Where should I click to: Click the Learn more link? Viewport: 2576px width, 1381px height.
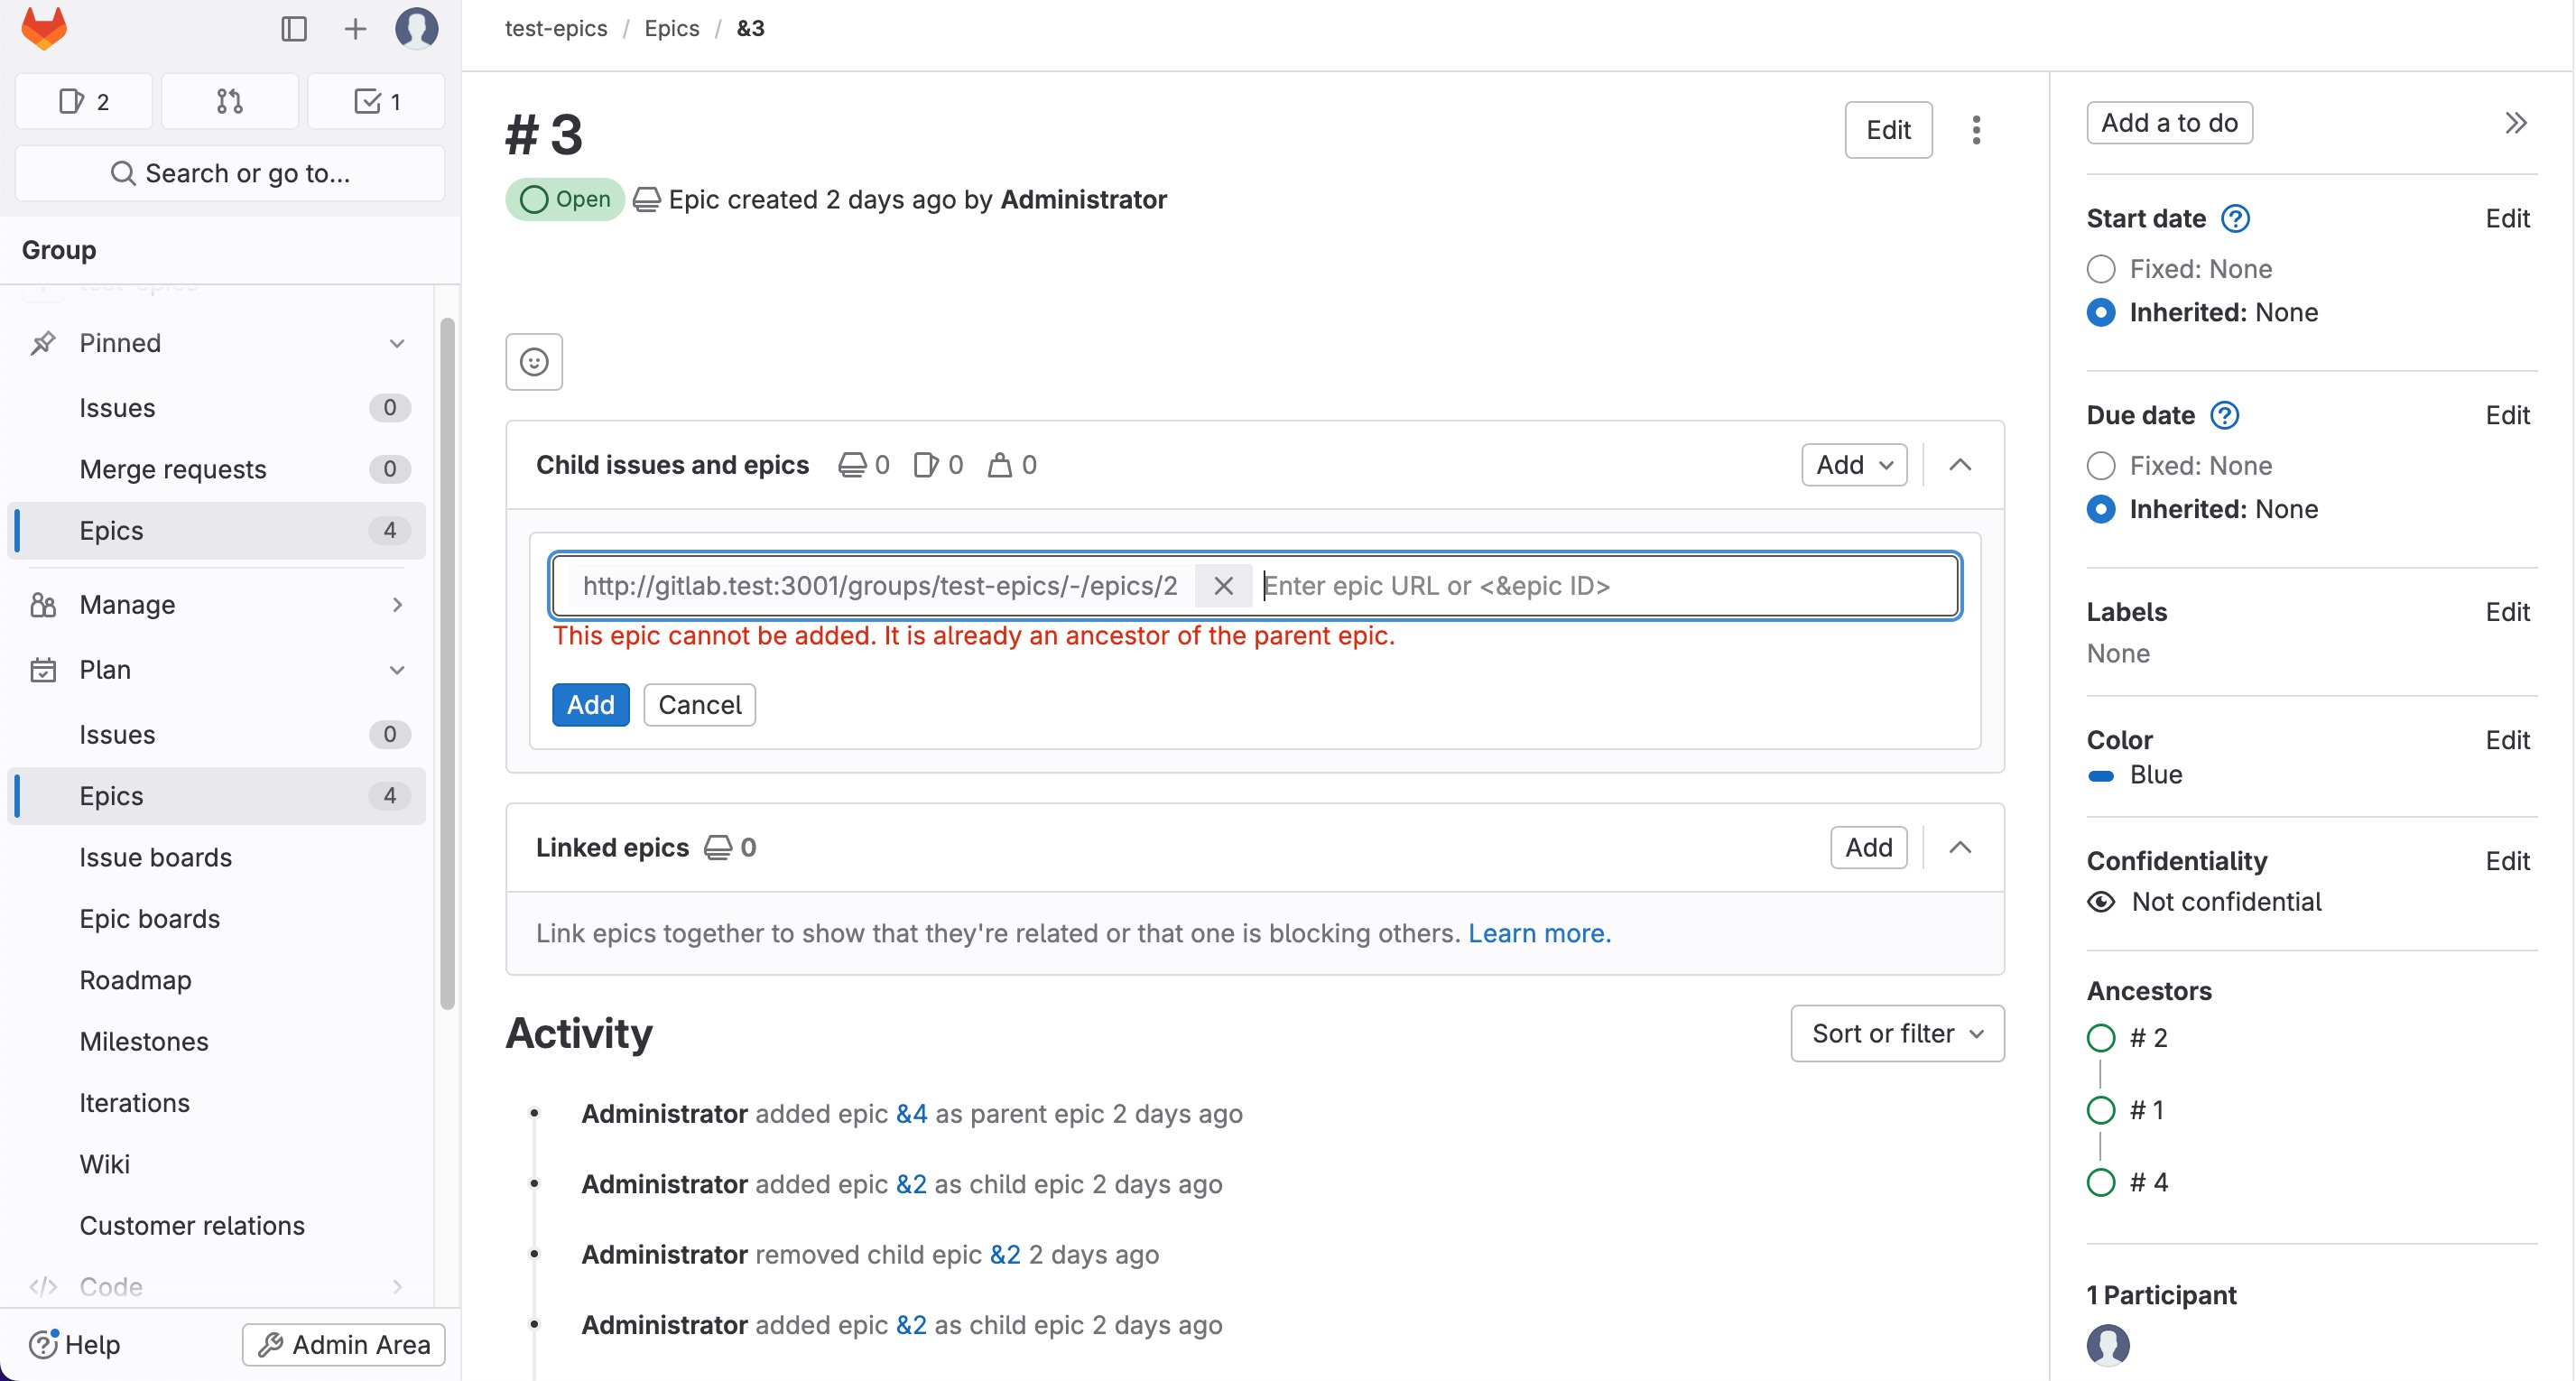click(1538, 933)
